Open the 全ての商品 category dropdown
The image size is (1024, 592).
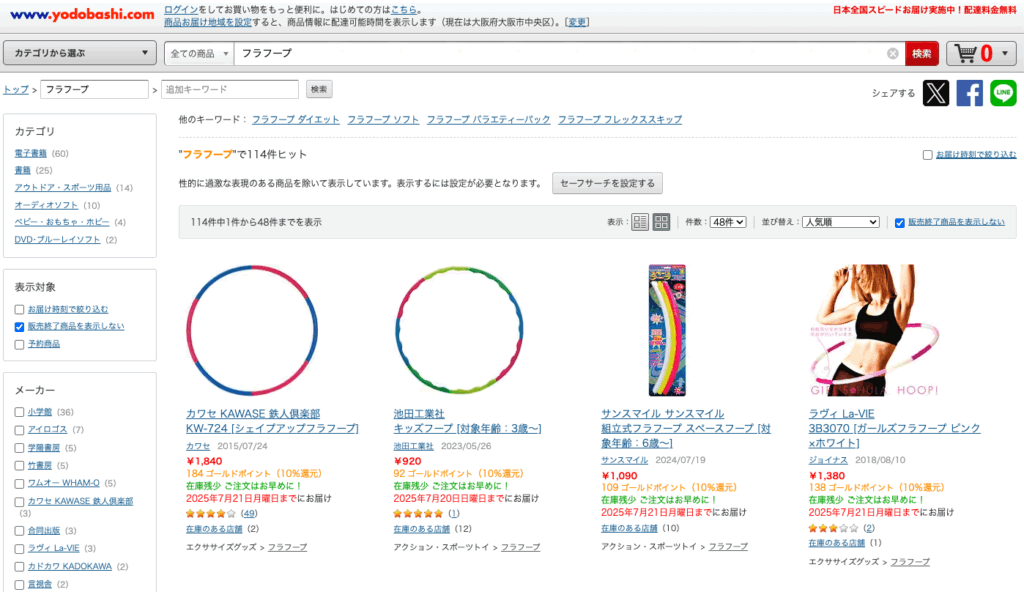[x=199, y=53]
